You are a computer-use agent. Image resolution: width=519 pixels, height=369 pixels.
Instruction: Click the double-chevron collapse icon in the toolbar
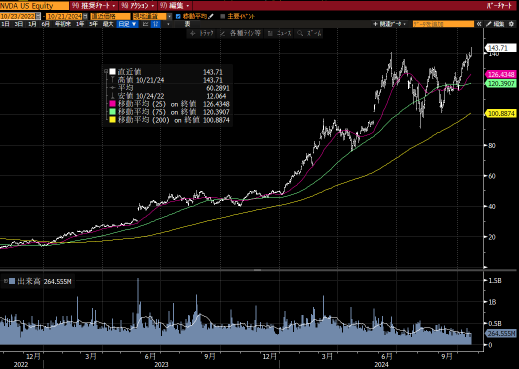[x=479, y=24]
